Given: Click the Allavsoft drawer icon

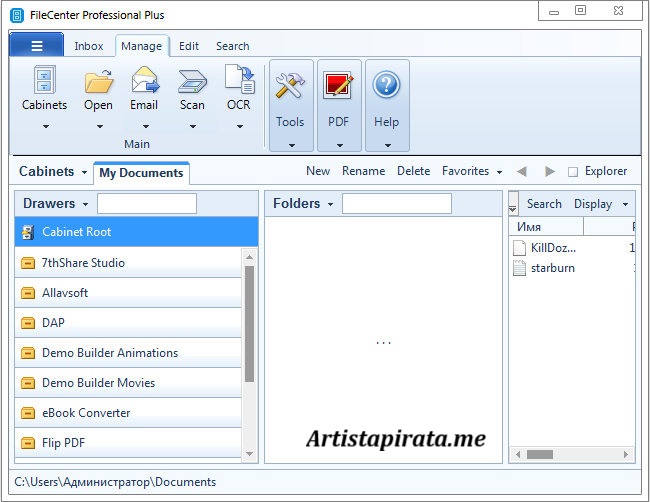Looking at the screenshot, I should coord(28,293).
